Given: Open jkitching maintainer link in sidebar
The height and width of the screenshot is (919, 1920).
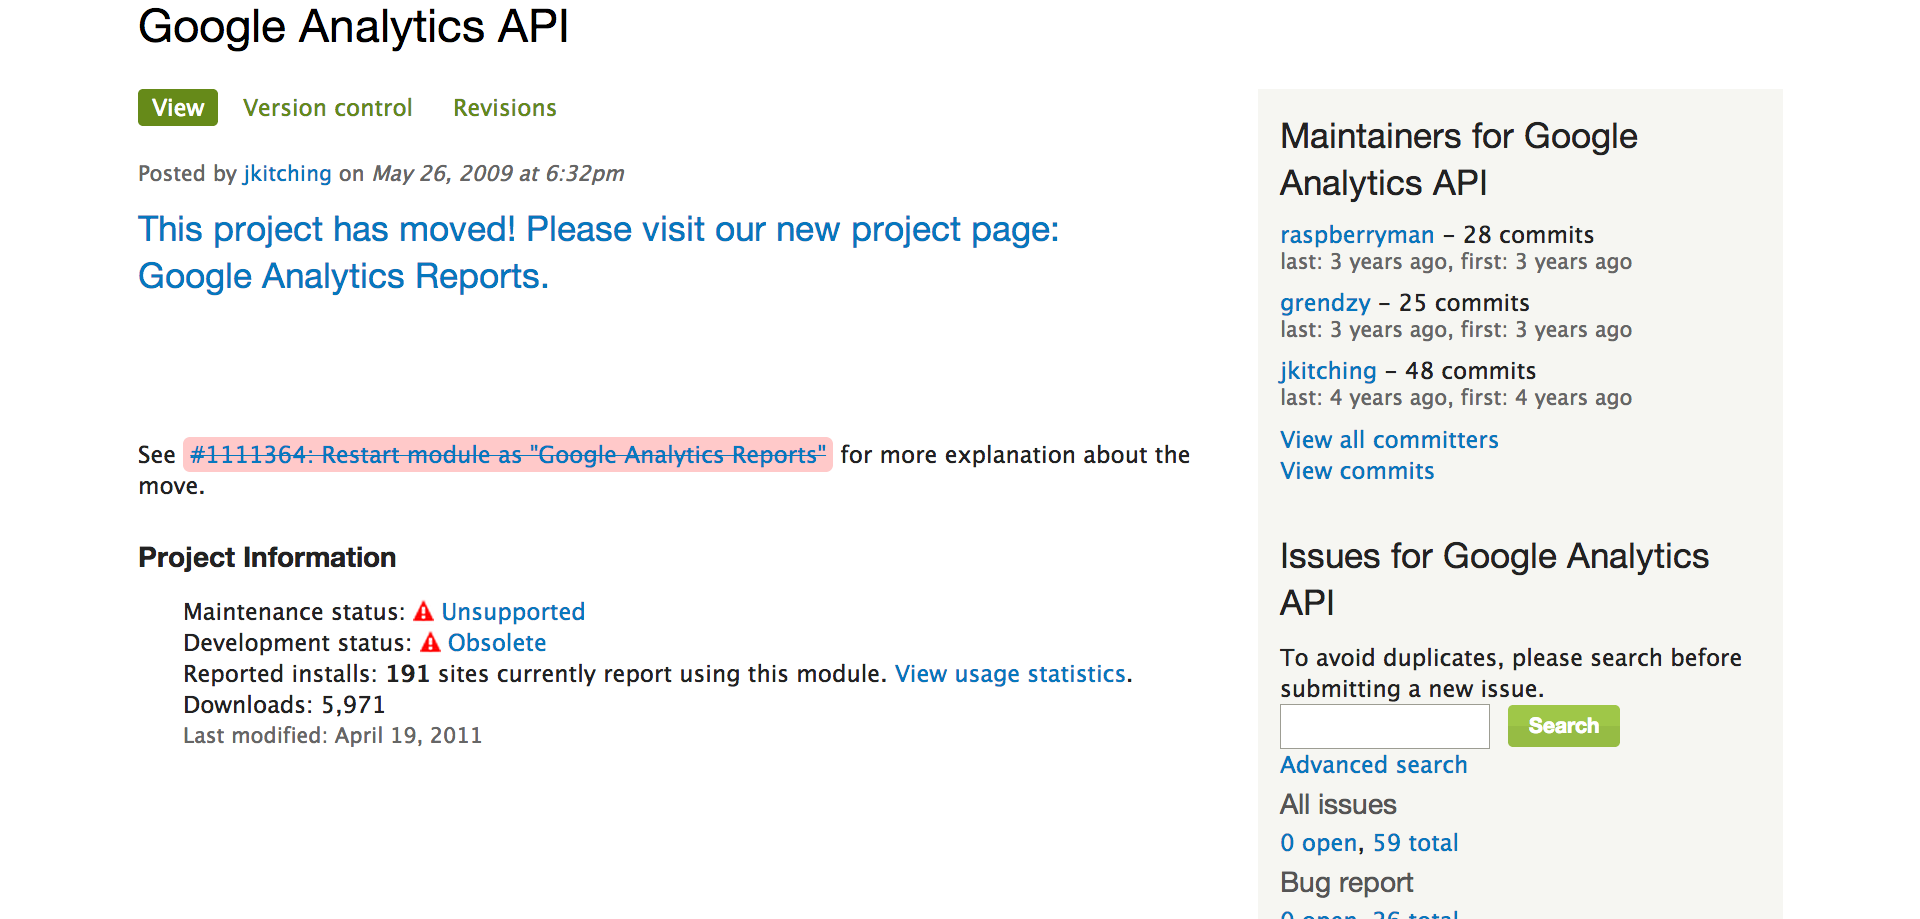Looking at the screenshot, I should [1328, 371].
